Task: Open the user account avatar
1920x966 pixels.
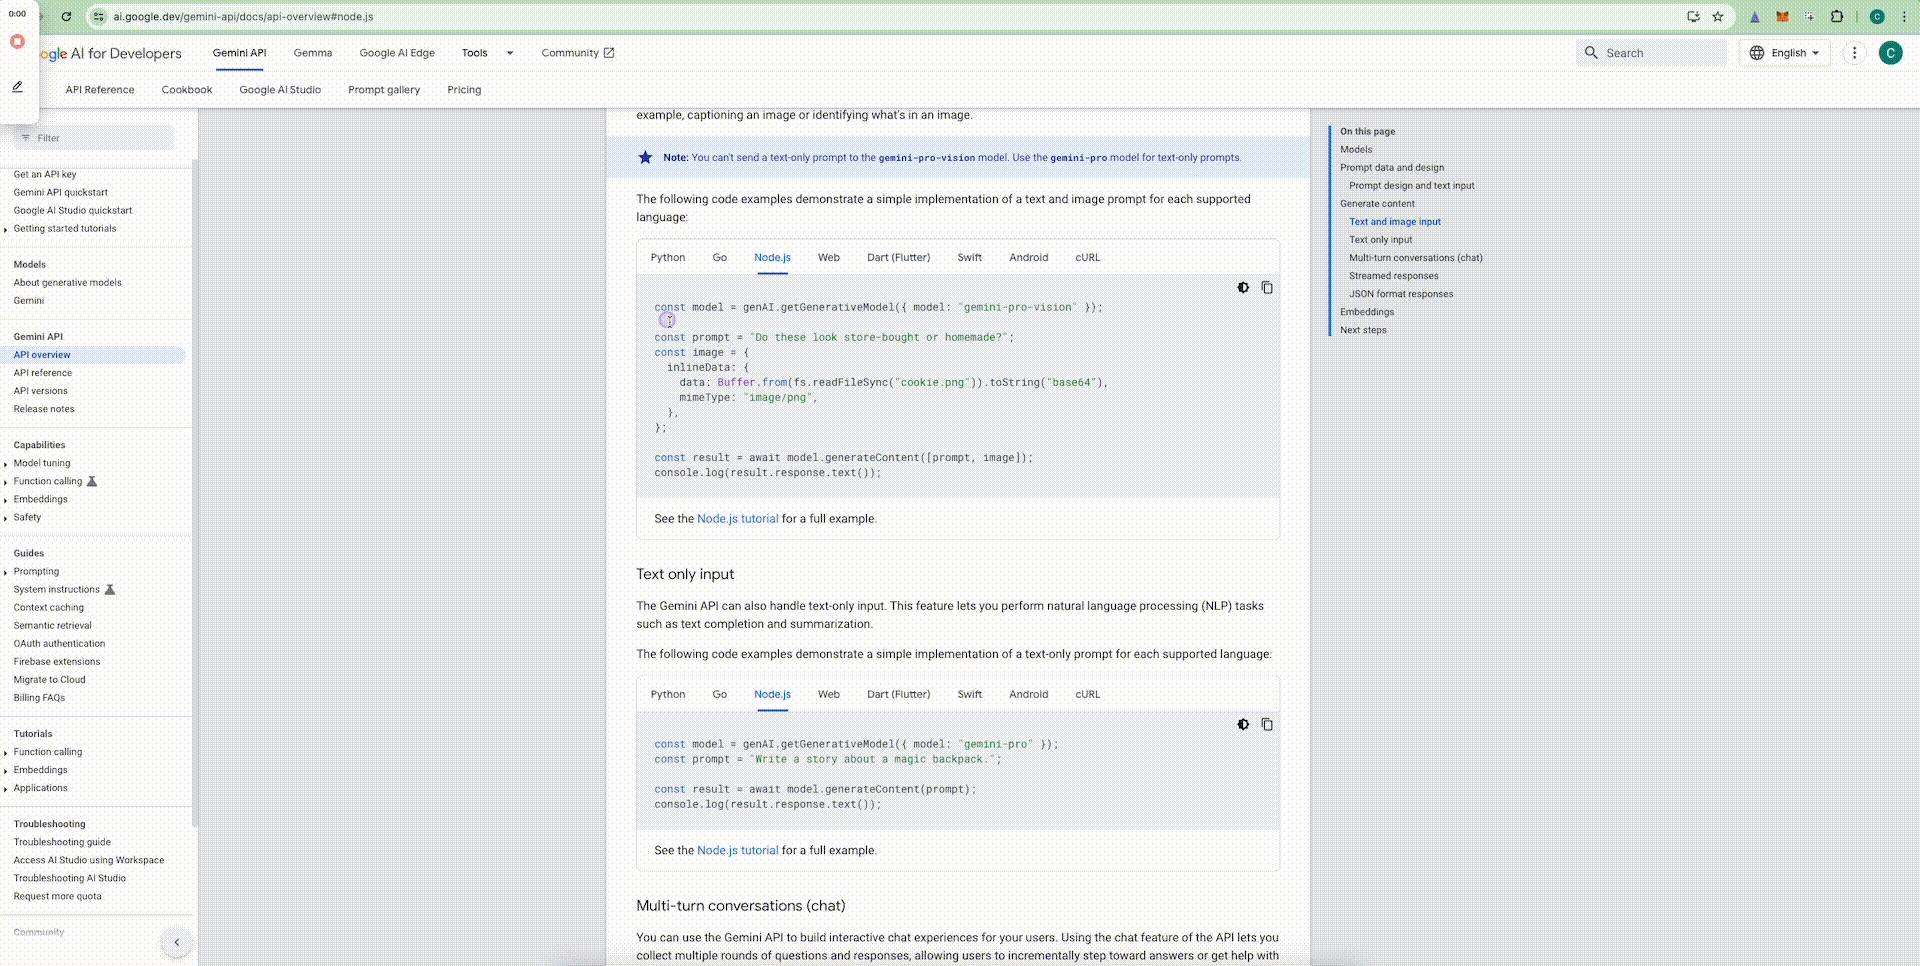Action: click(1890, 53)
